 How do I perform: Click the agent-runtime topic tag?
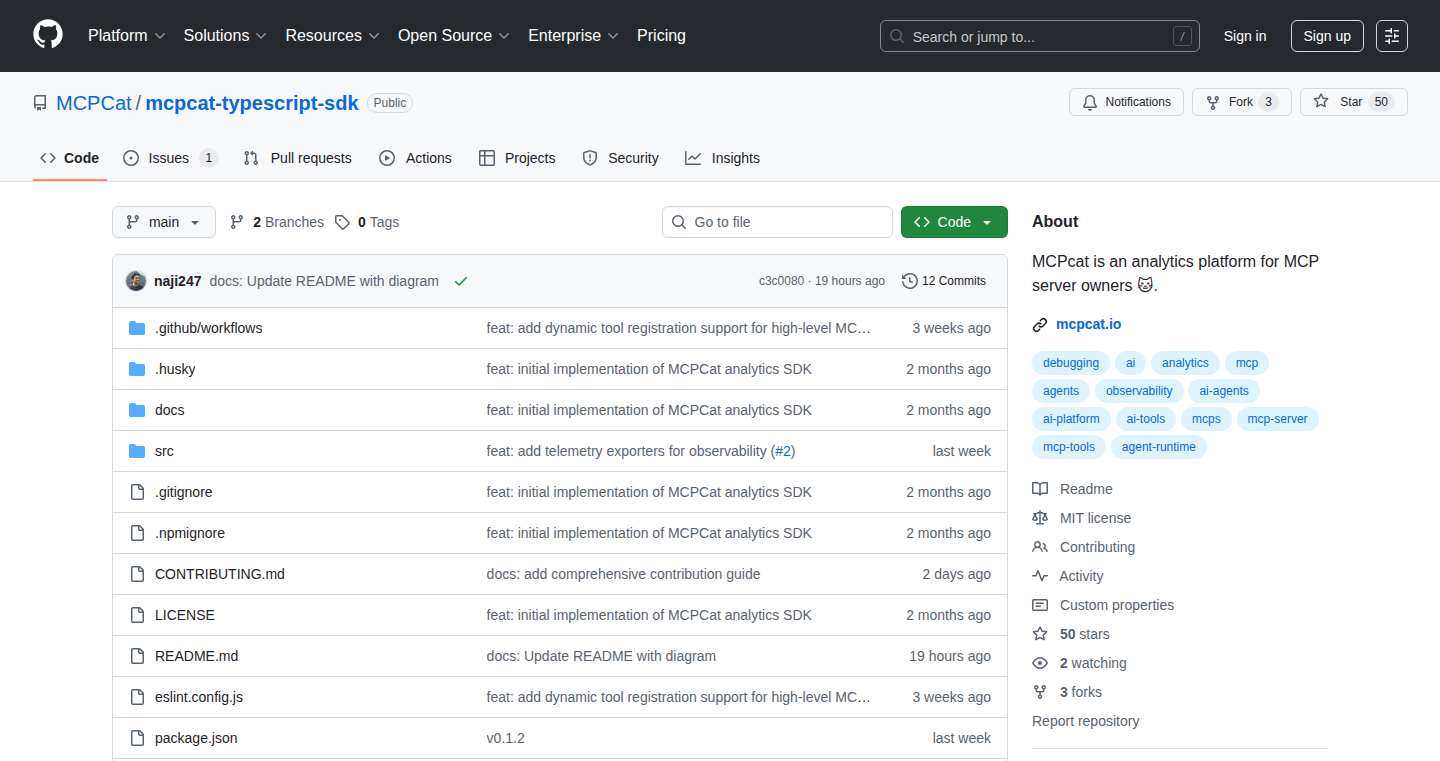click(1159, 447)
